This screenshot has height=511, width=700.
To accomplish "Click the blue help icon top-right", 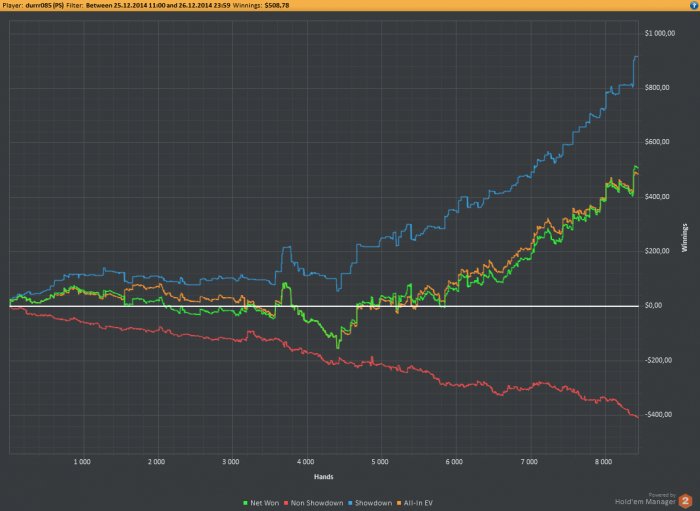I will (x=695, y=5).
